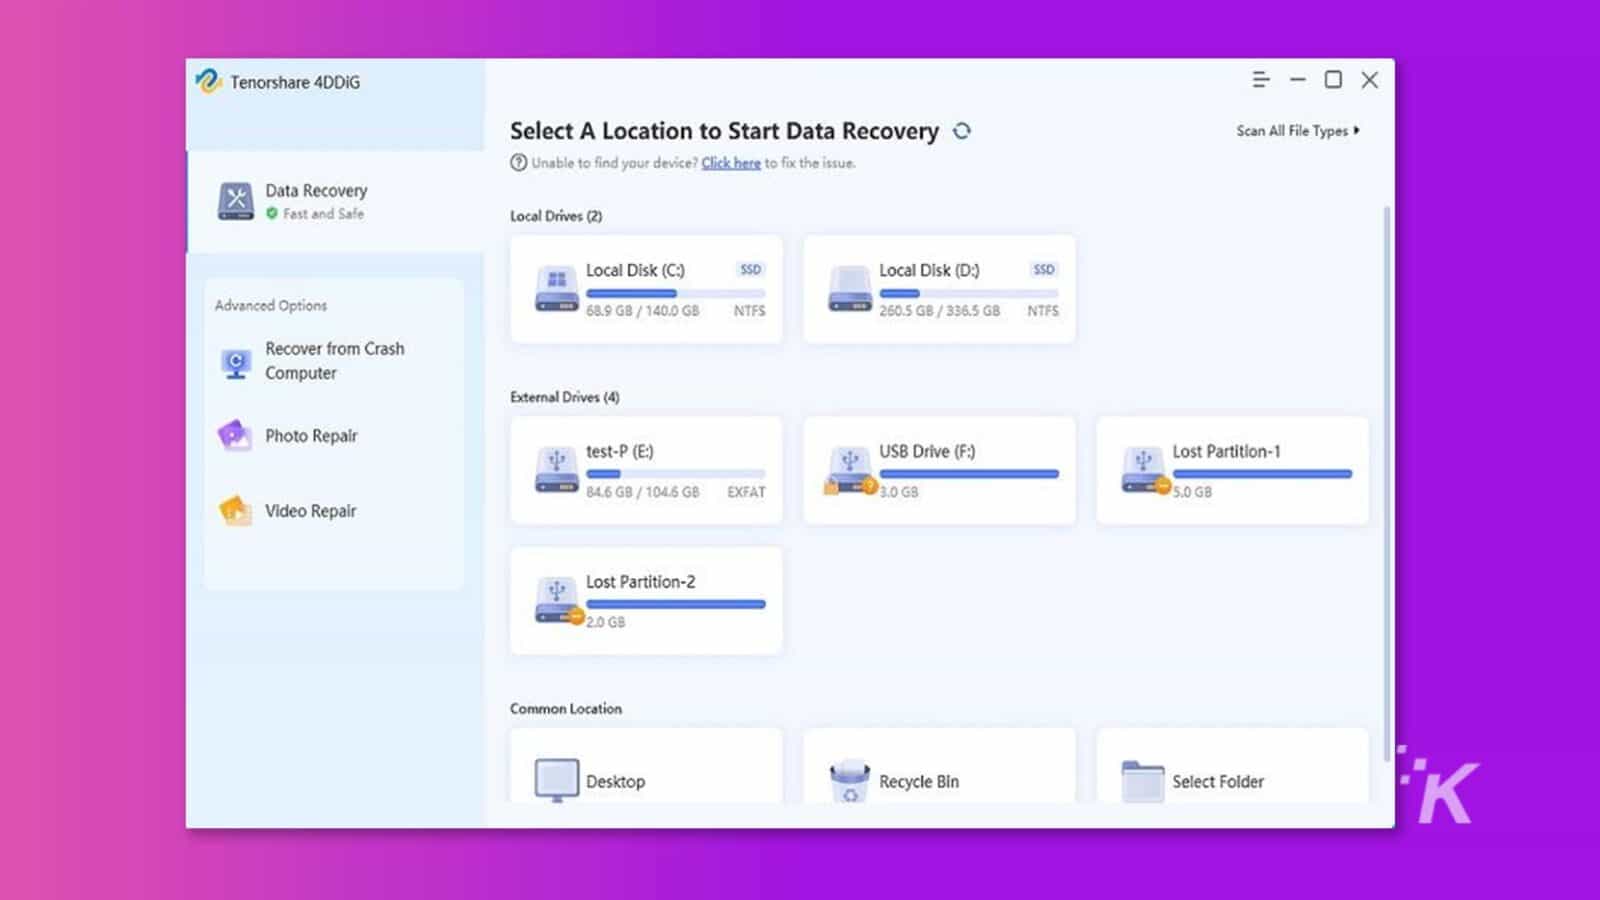The width and height of the screenshot is (1600, 900).
Task: Click the Local Disk (C:) drive icon
Action: pos(556,289)
